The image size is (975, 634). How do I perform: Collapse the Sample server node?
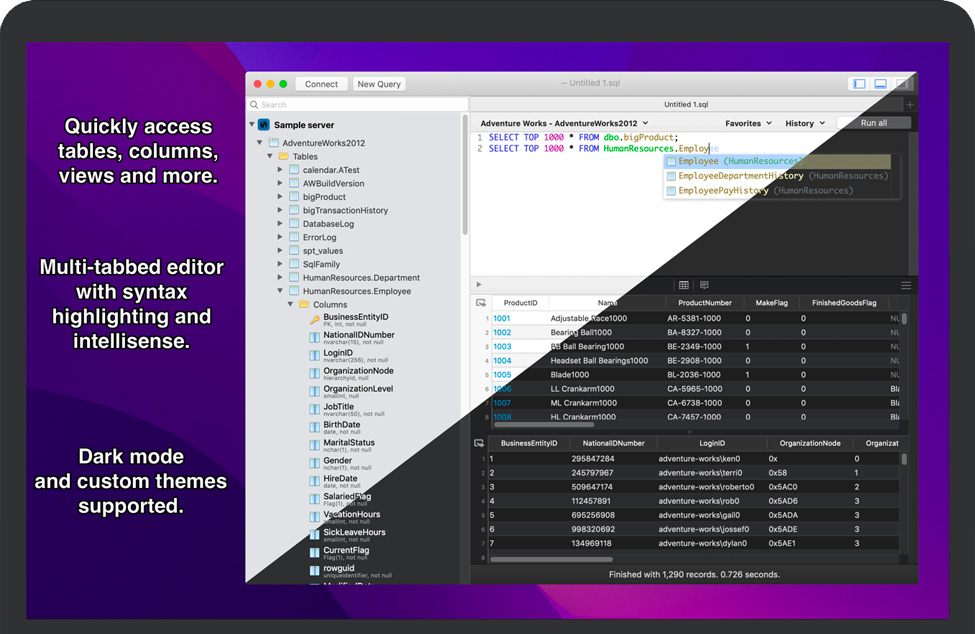click(252, 124)
